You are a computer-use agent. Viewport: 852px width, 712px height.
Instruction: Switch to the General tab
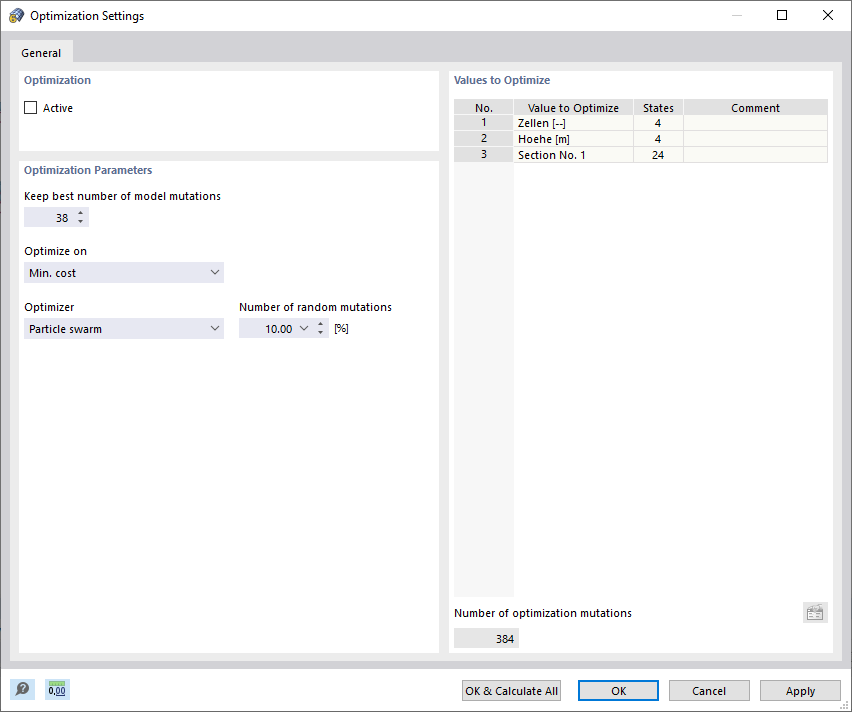point(41,52)
